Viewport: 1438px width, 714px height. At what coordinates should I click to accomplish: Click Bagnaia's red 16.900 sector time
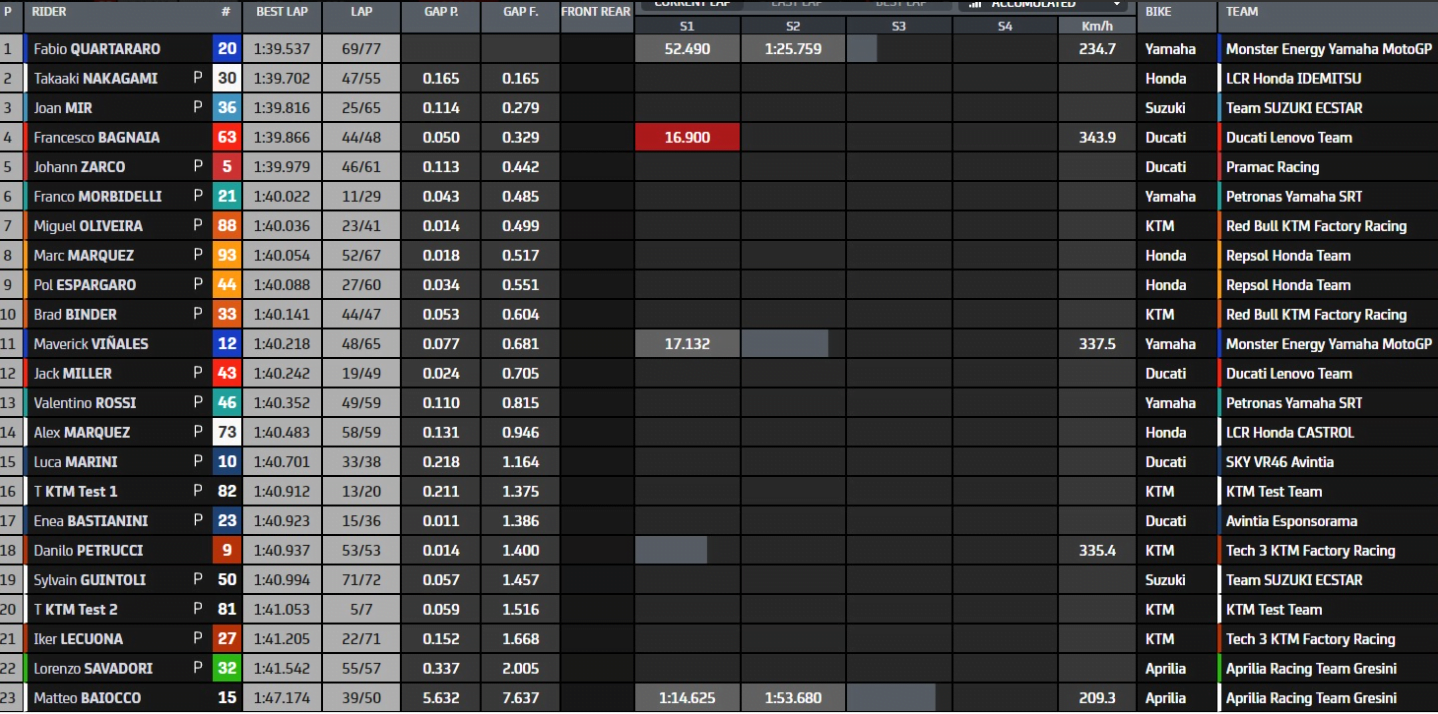coord(687,138)
